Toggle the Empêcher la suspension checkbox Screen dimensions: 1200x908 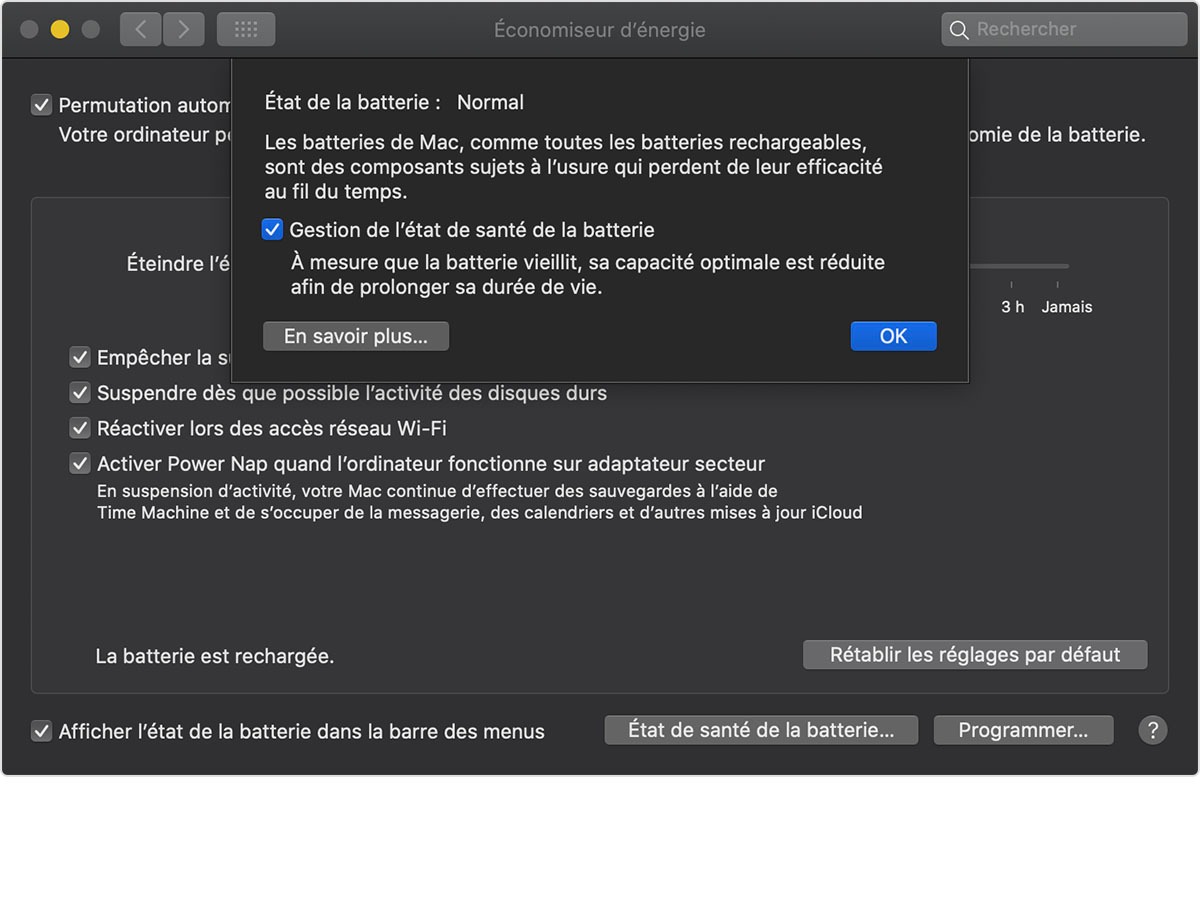80,357
